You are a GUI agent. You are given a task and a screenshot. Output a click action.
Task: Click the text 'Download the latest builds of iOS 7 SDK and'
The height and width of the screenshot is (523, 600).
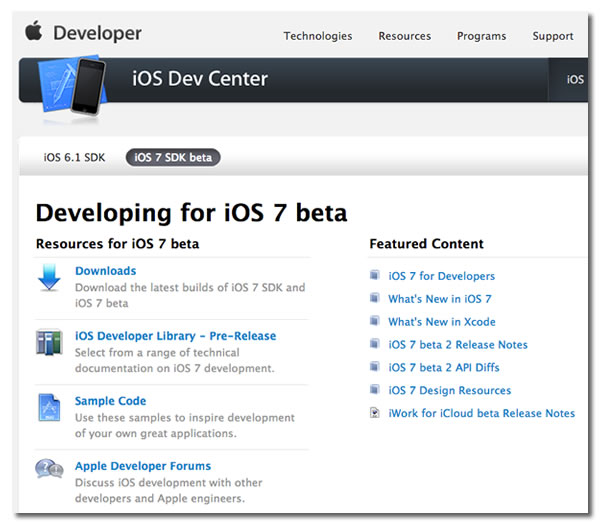tap(190, 287)
